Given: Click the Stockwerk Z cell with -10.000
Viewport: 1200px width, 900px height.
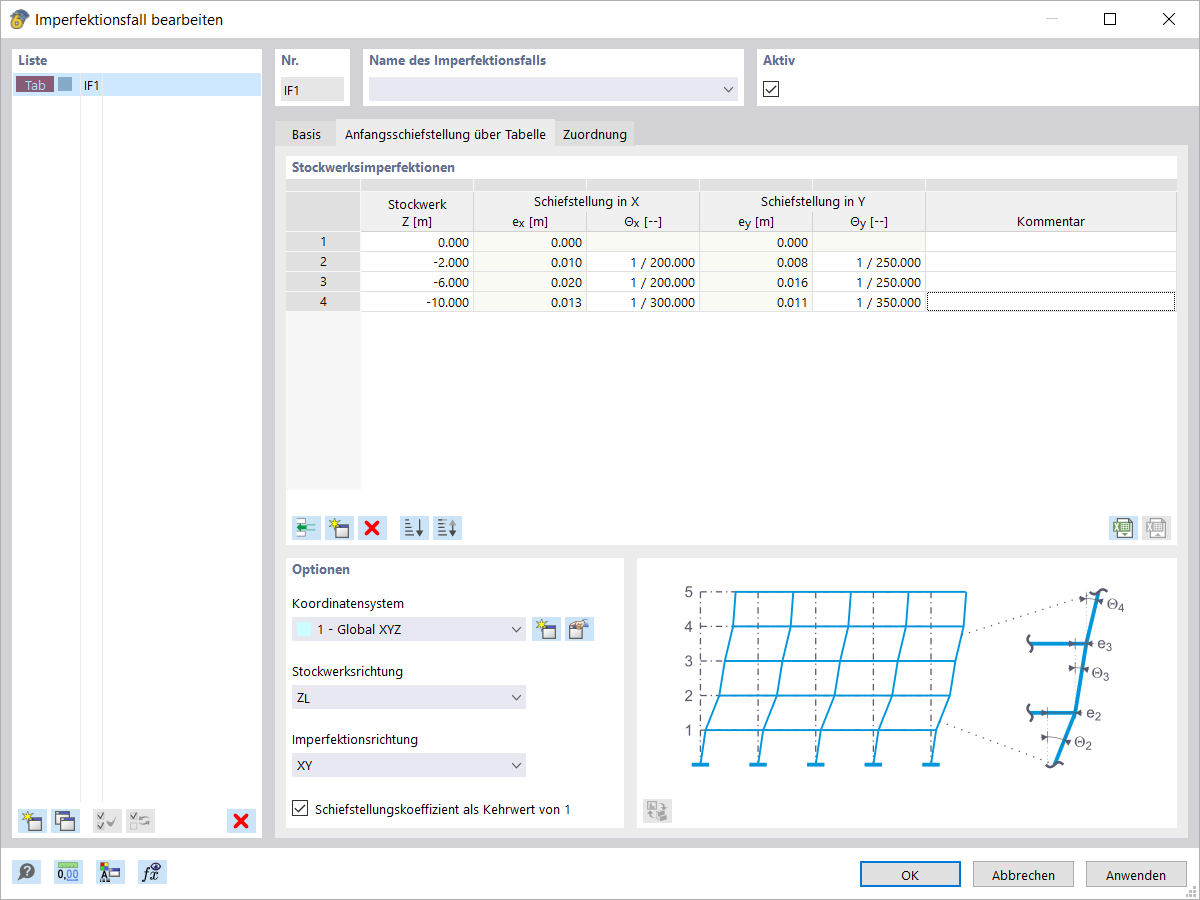Looking at the screenshot, I should (417, 302).
